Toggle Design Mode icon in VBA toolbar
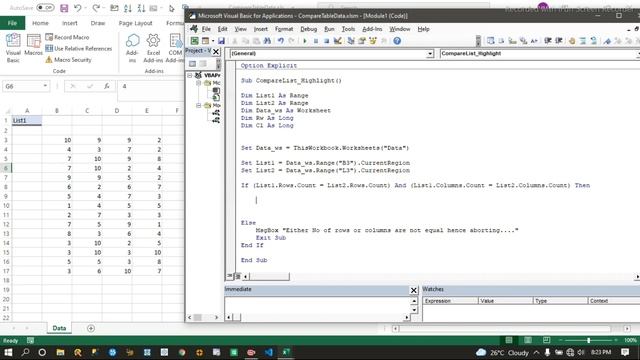This screenshot has width=640, height=360. [338, 41]
